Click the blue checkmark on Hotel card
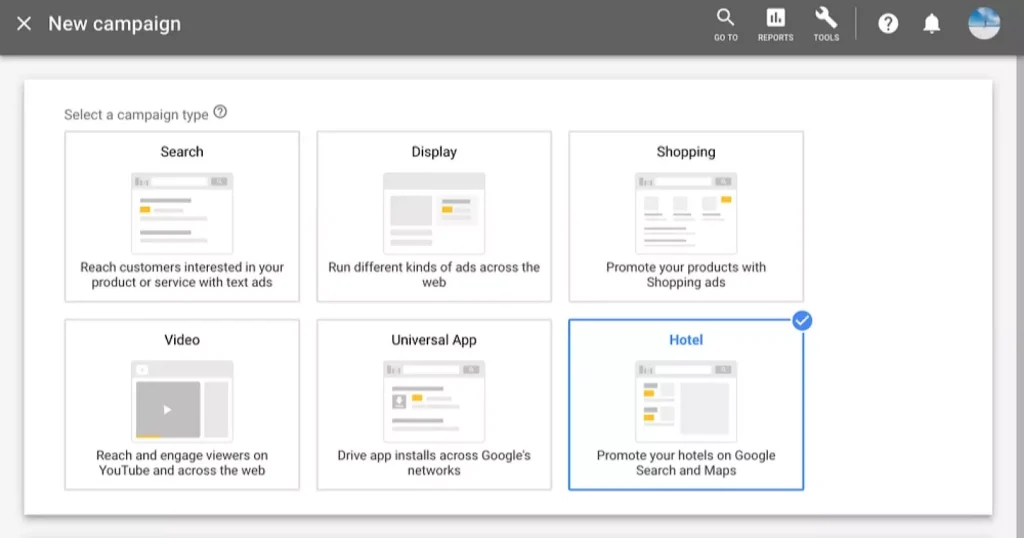This screenshot has width=1024, height=538. (802, 321)
